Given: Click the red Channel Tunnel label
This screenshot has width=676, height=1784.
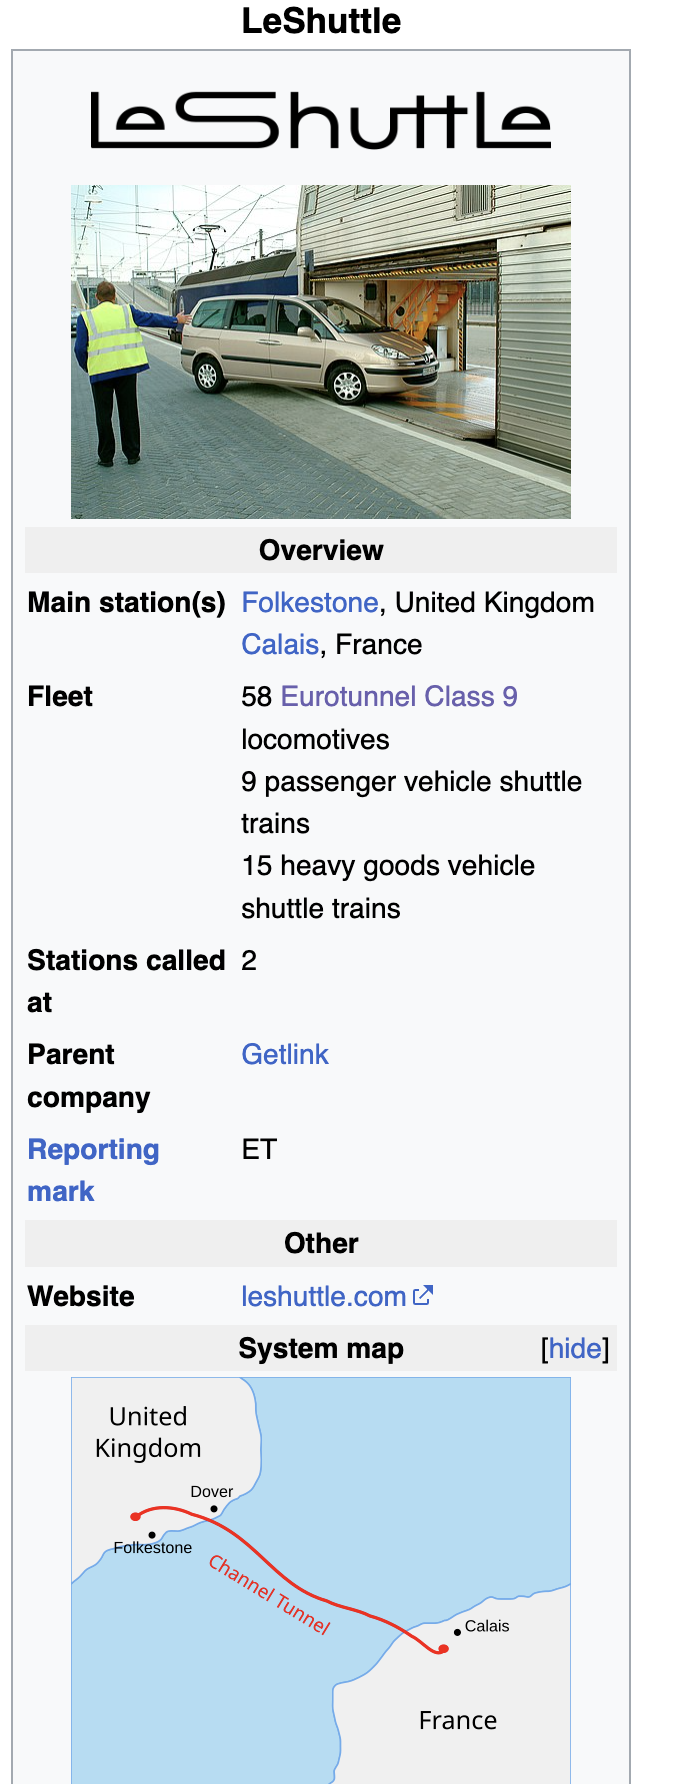Looking at the screenshot, I should click(x=269, y=1594).
